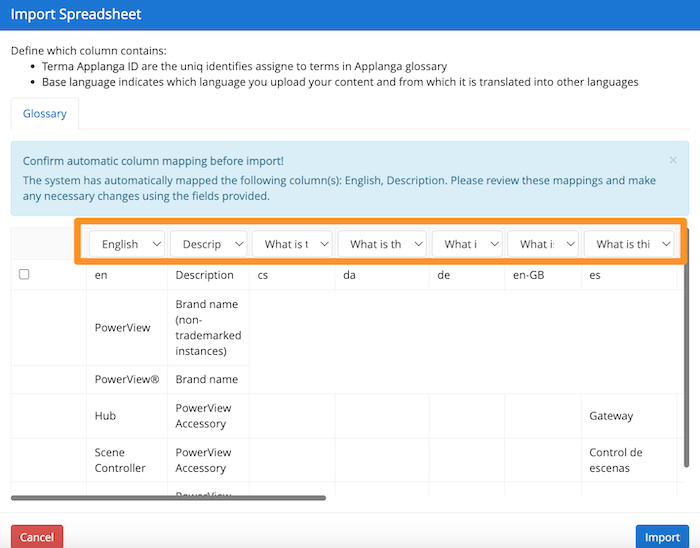Click the Import Spreadsheet dialog title
The image size is (700, 548).
tap(76, 15)
